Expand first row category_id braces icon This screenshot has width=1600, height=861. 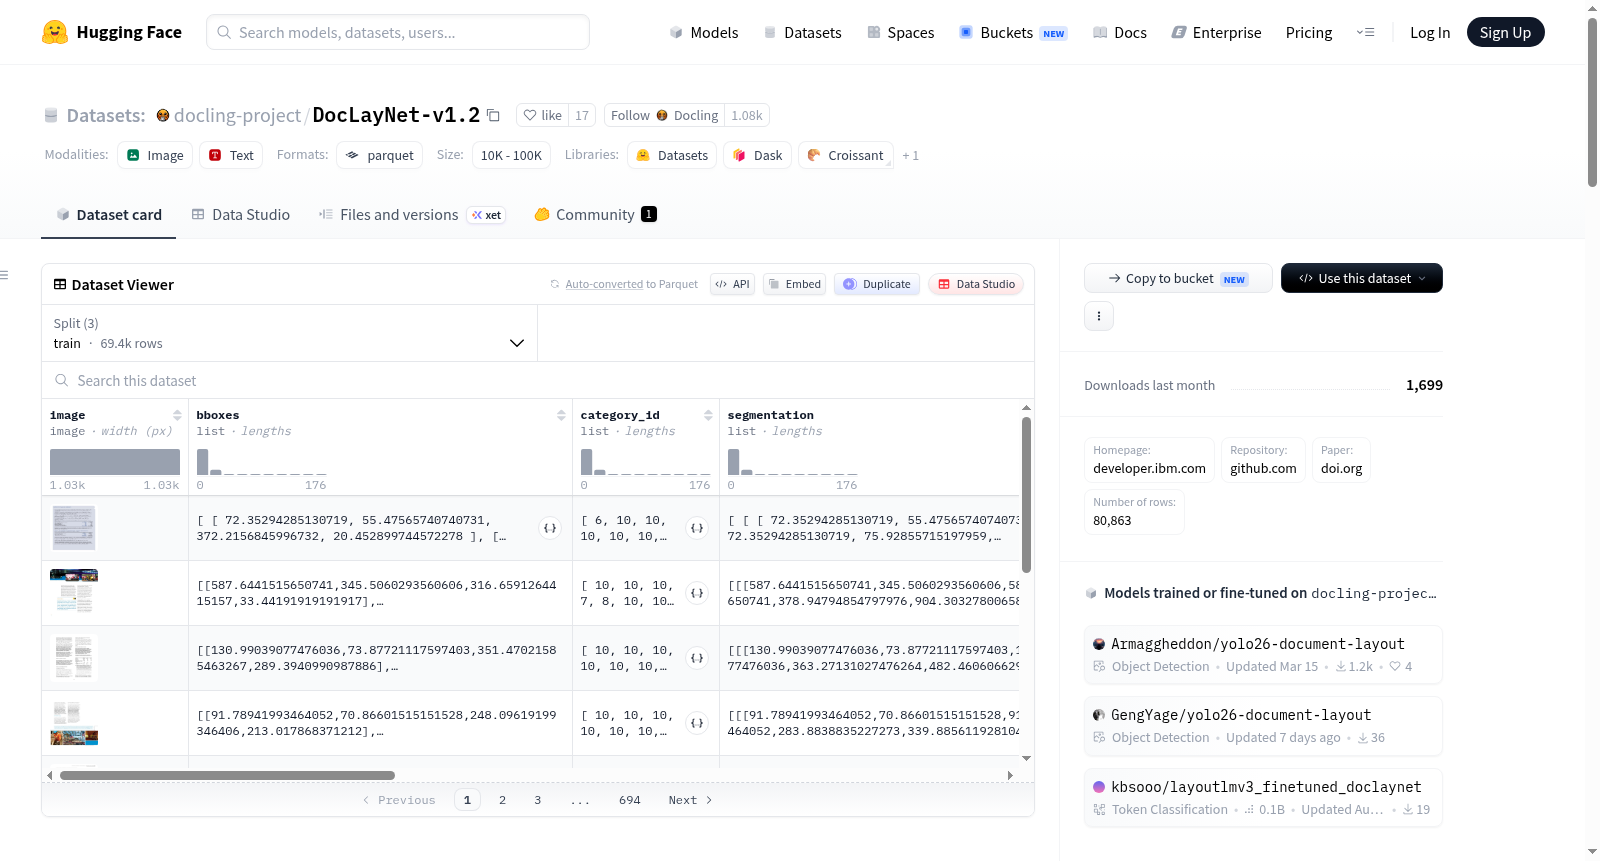[697, 528]
